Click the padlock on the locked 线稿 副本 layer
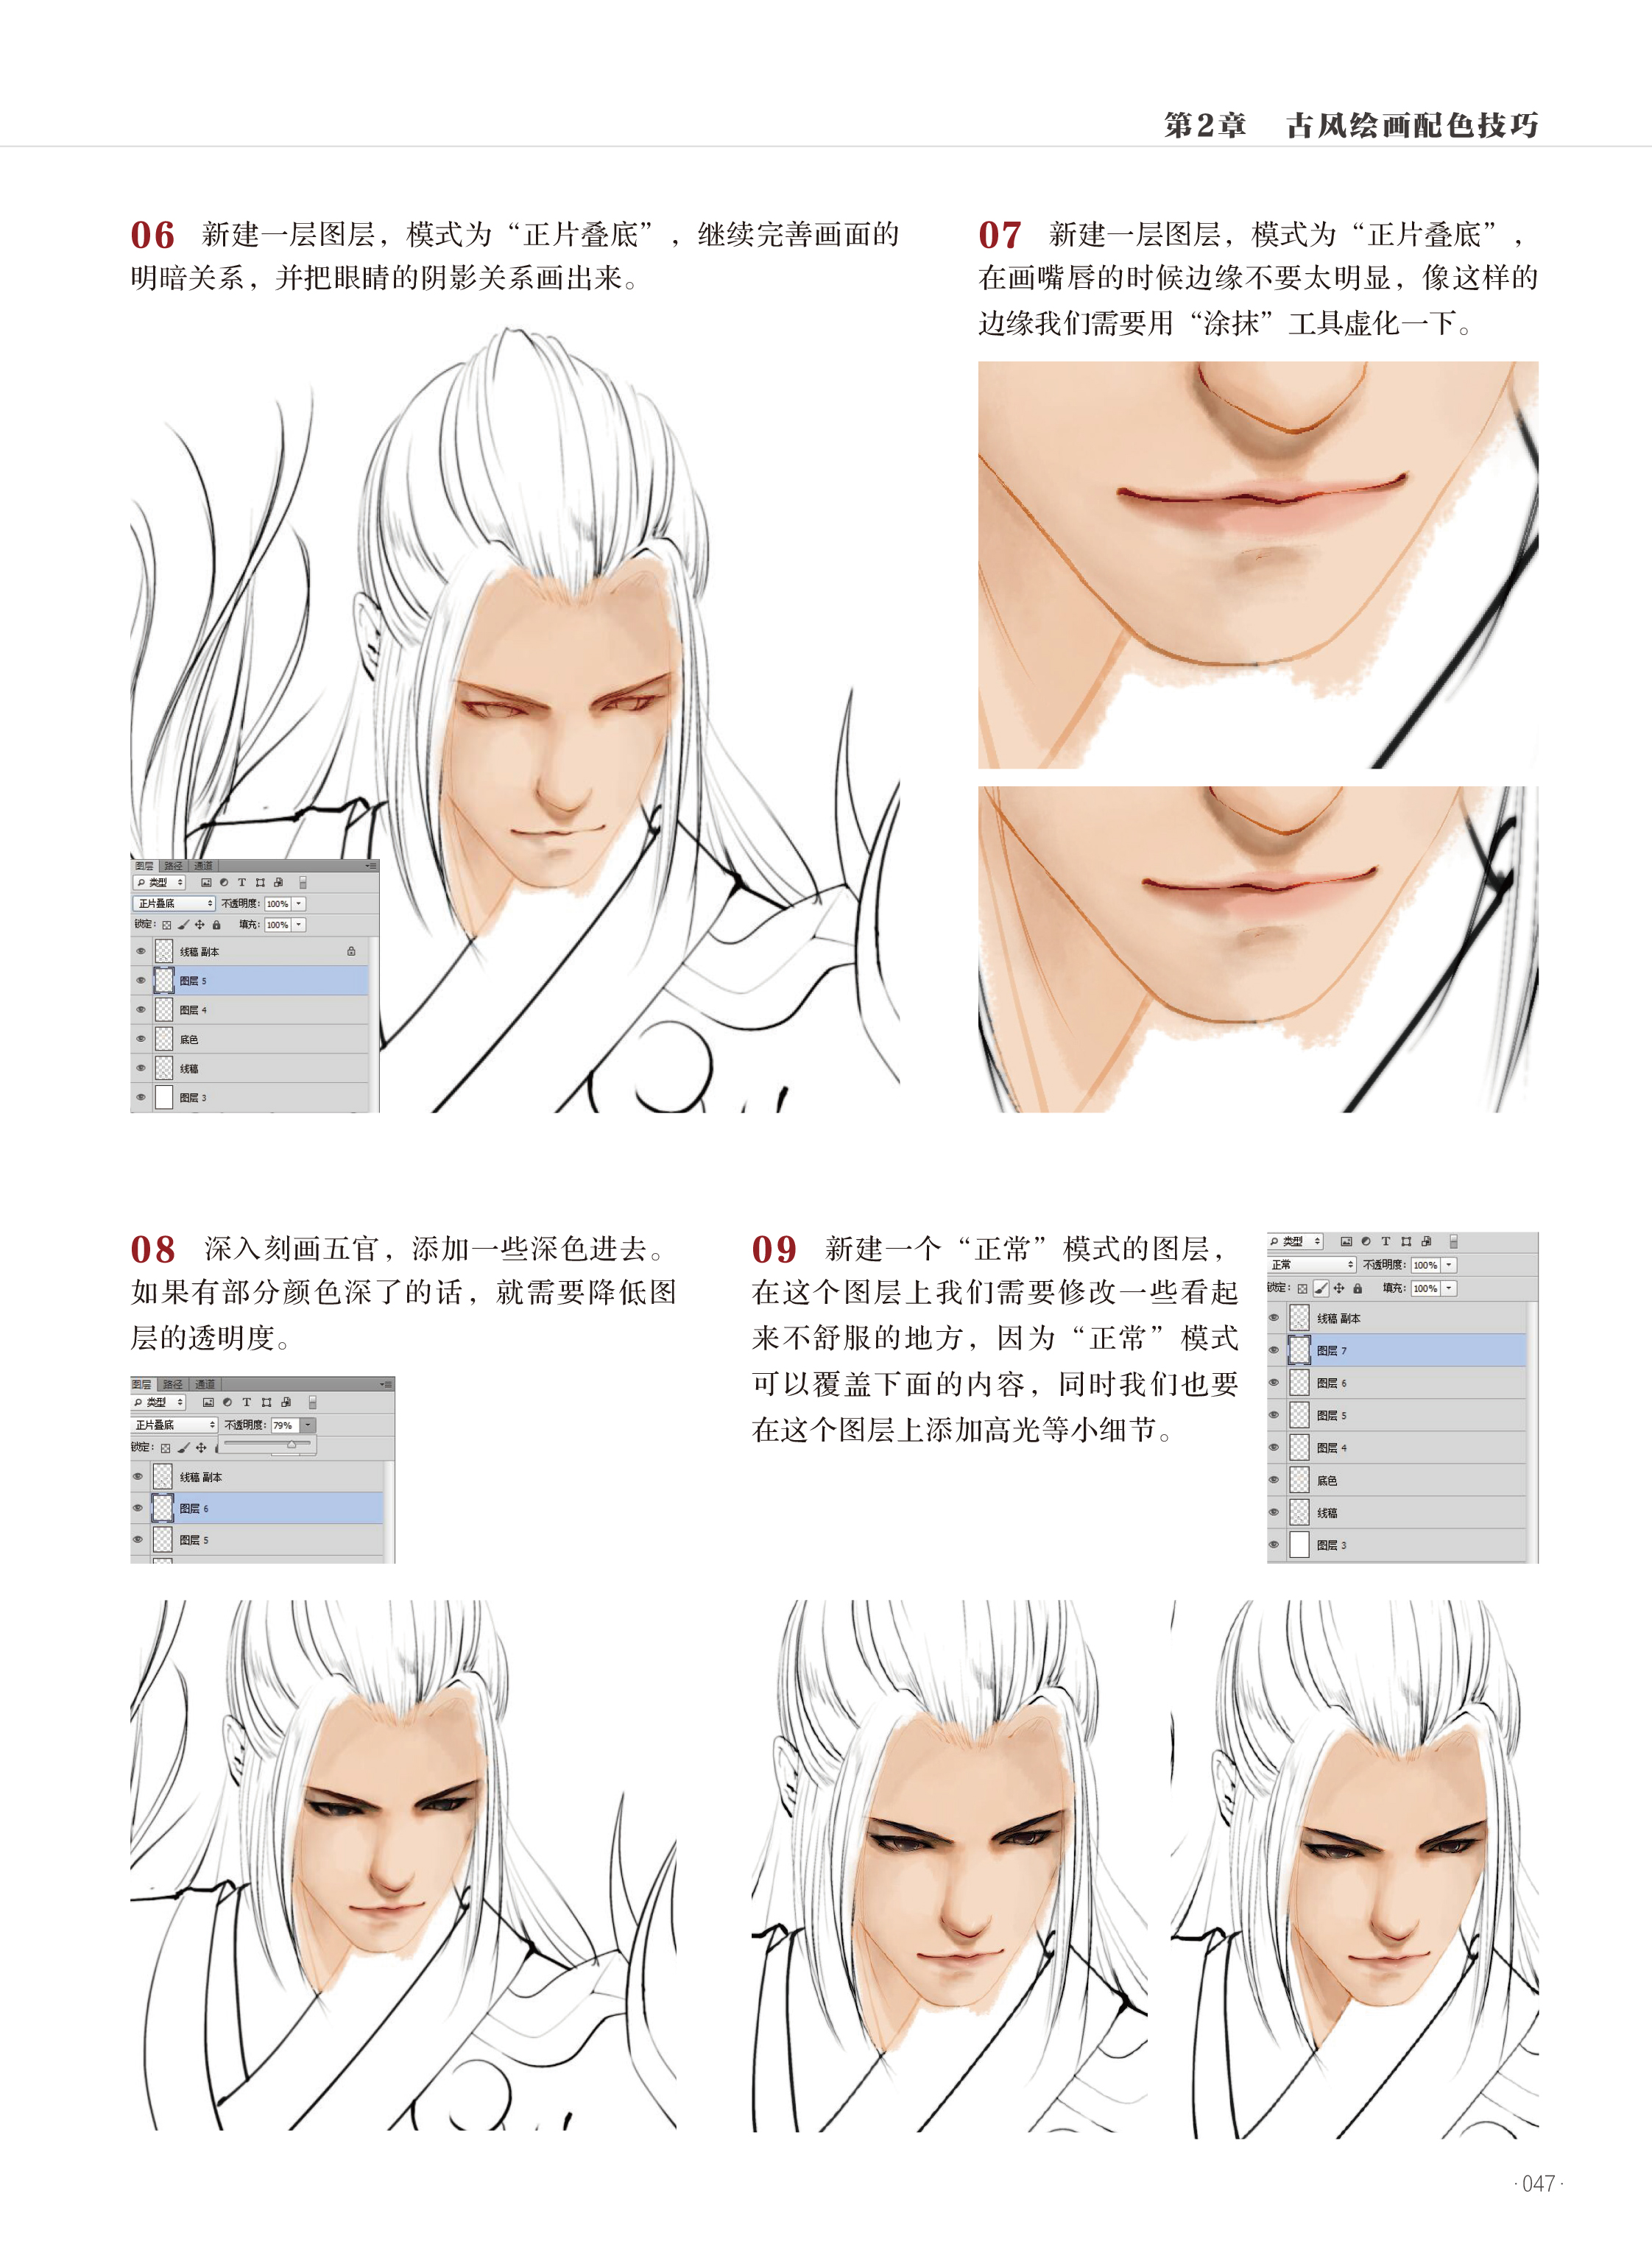Image resolution: width=1652 pixels, height=2261 pixels. (351, 951)
